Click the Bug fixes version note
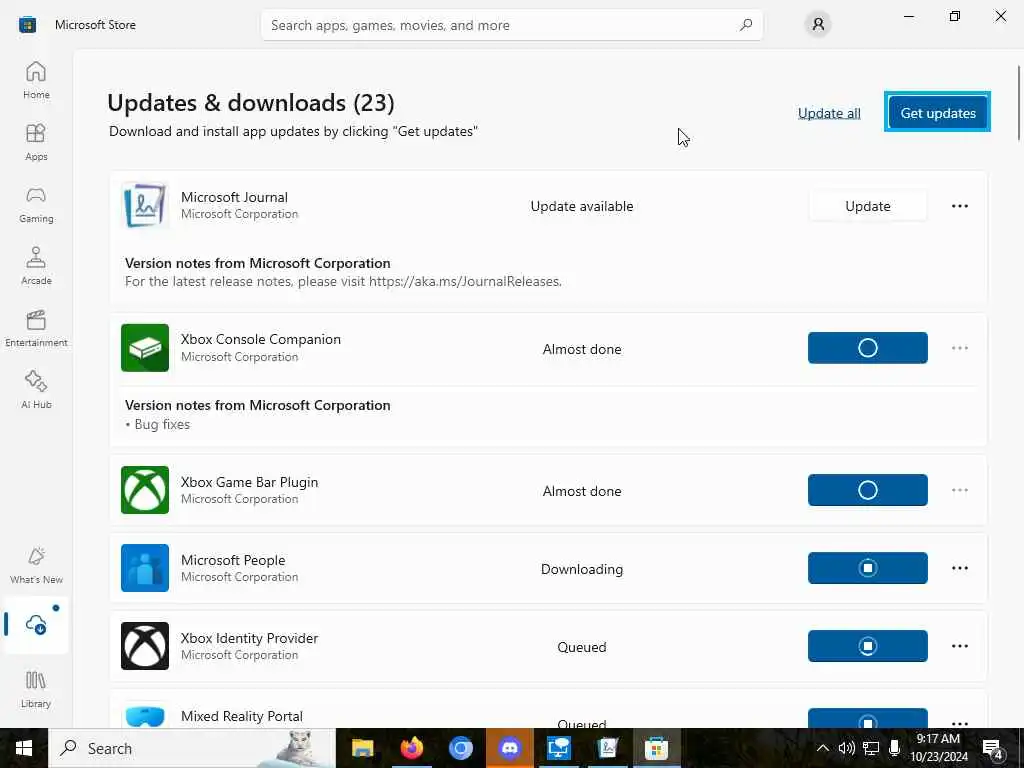Image resolution: width=1024 pixels, height=768 pixels. pyautogui.click(x=157, y=424)
